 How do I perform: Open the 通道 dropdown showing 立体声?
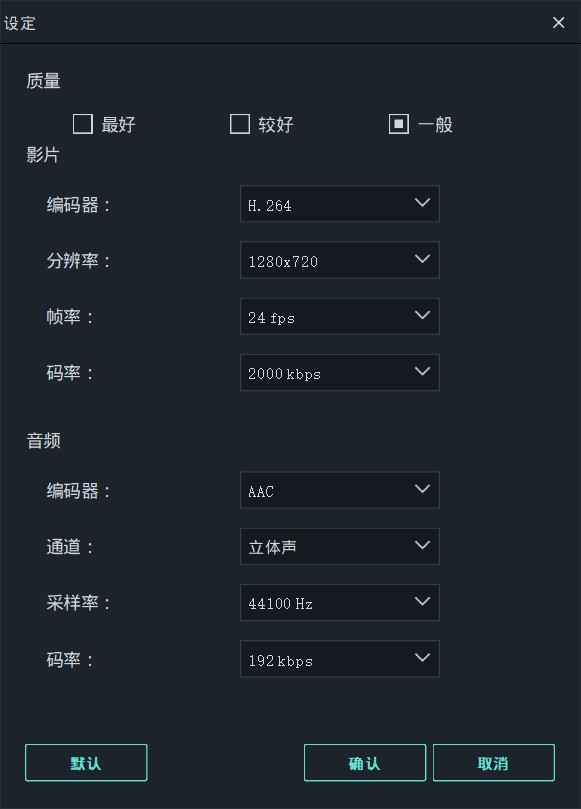point(339,546)
